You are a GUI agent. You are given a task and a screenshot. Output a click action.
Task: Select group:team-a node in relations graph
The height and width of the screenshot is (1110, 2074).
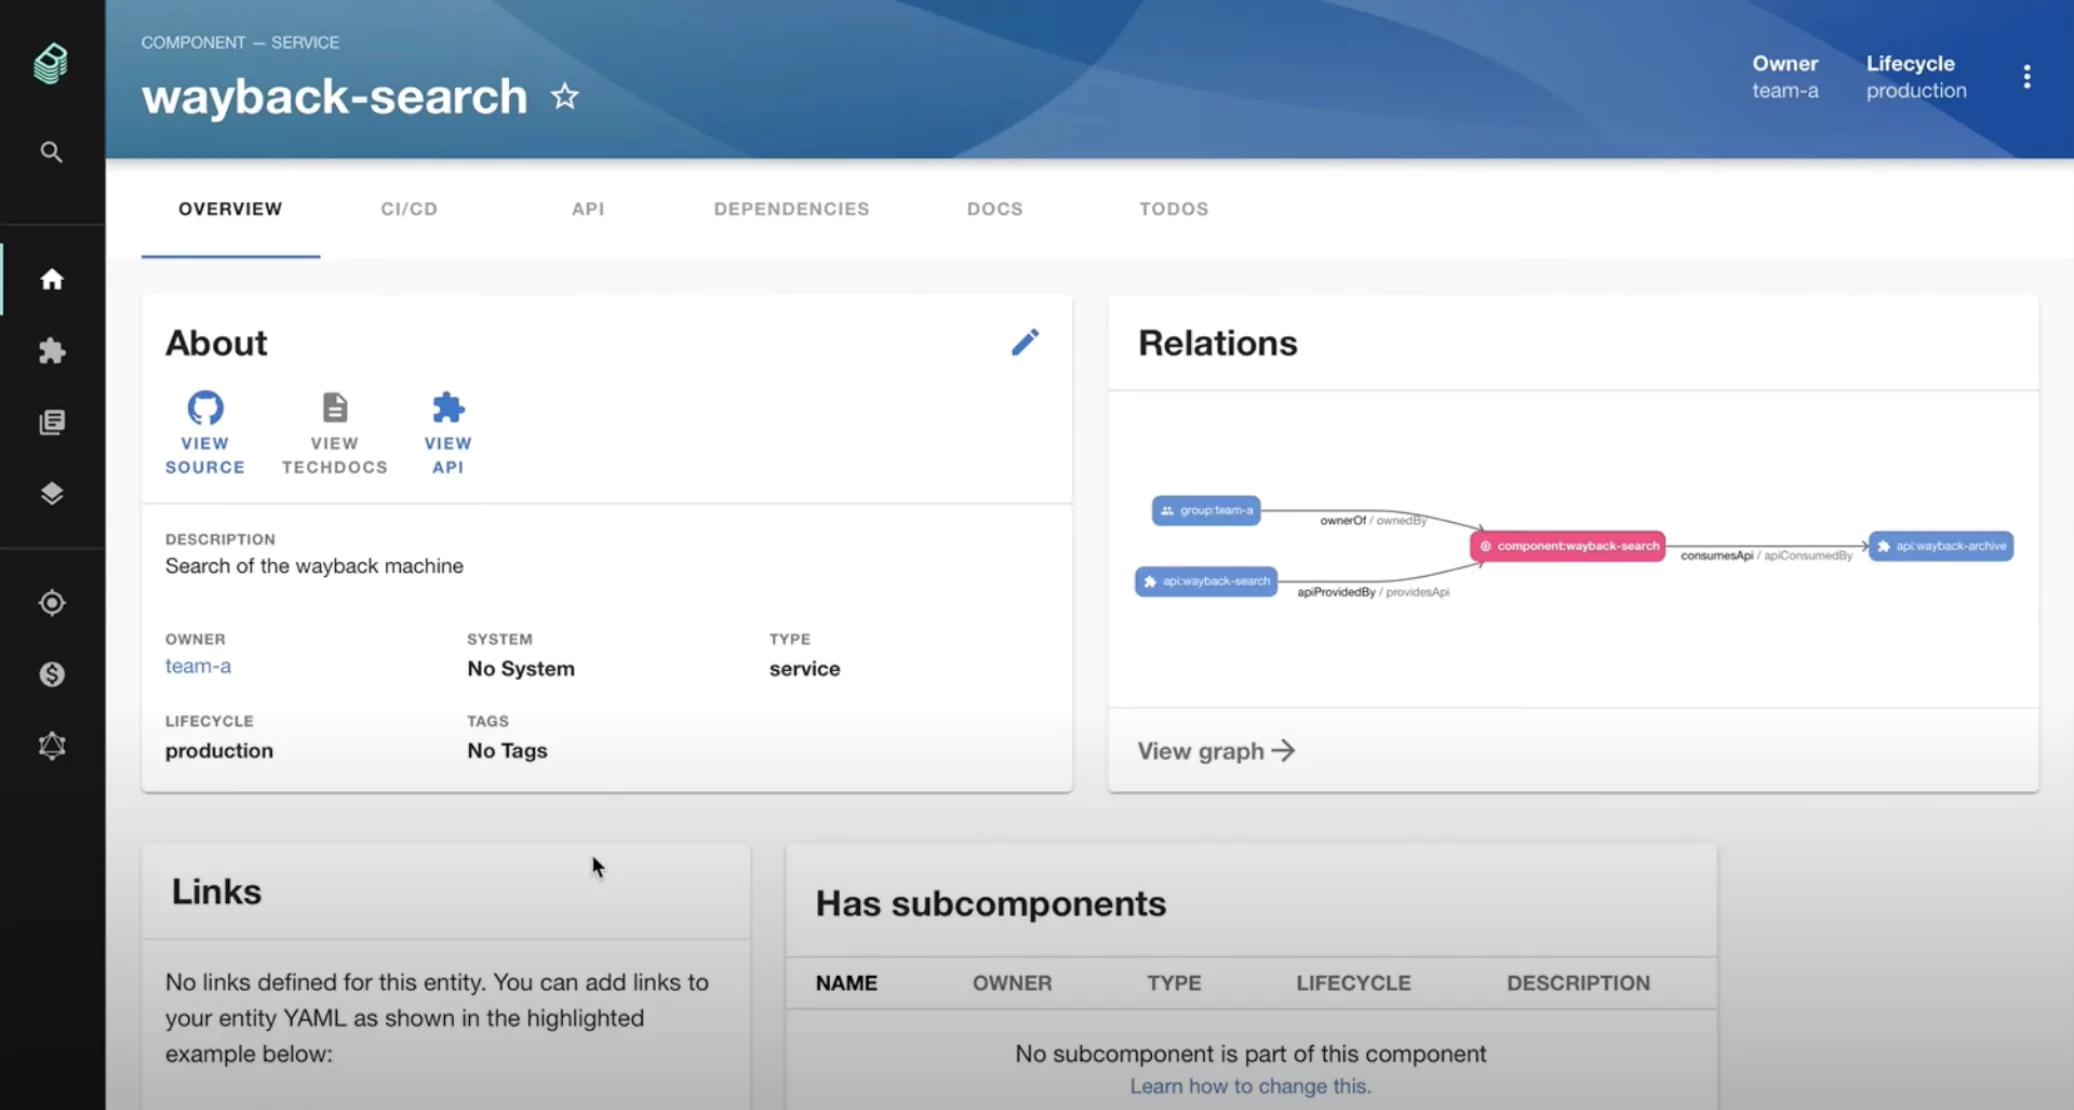click(1206, 510)
